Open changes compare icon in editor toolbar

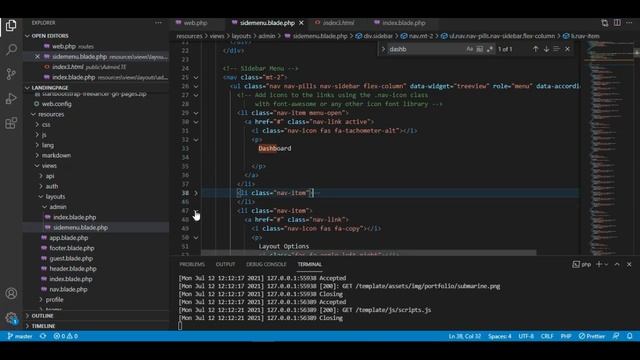click(x=604, y=23)
